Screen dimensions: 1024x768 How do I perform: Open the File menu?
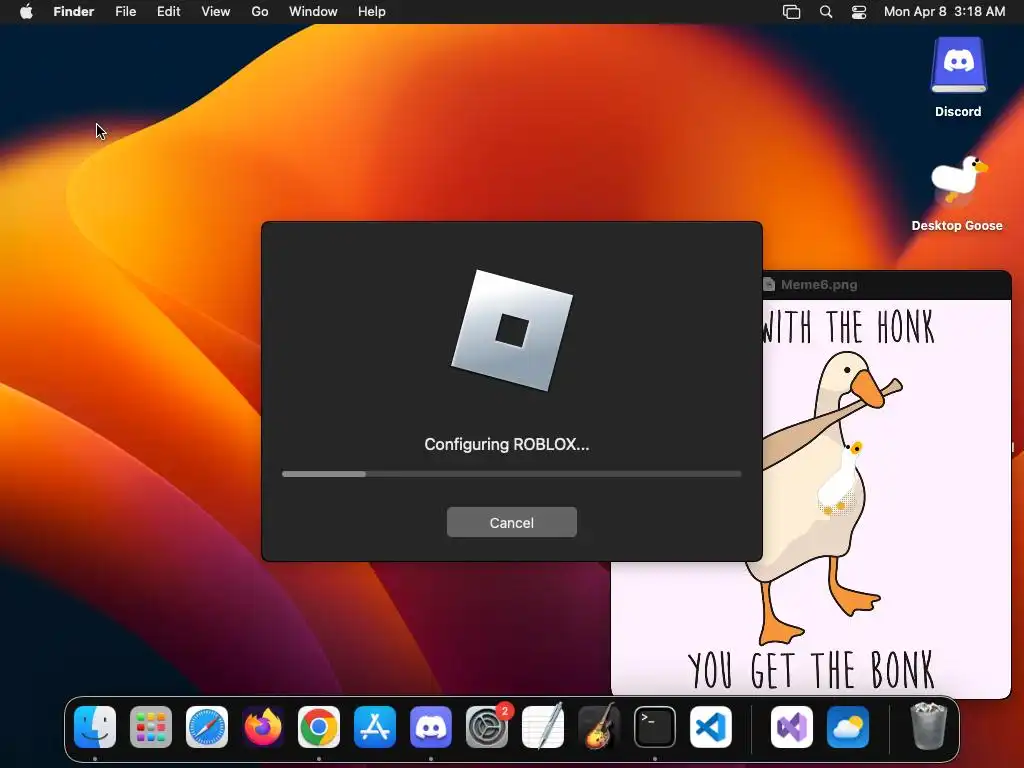125,12
